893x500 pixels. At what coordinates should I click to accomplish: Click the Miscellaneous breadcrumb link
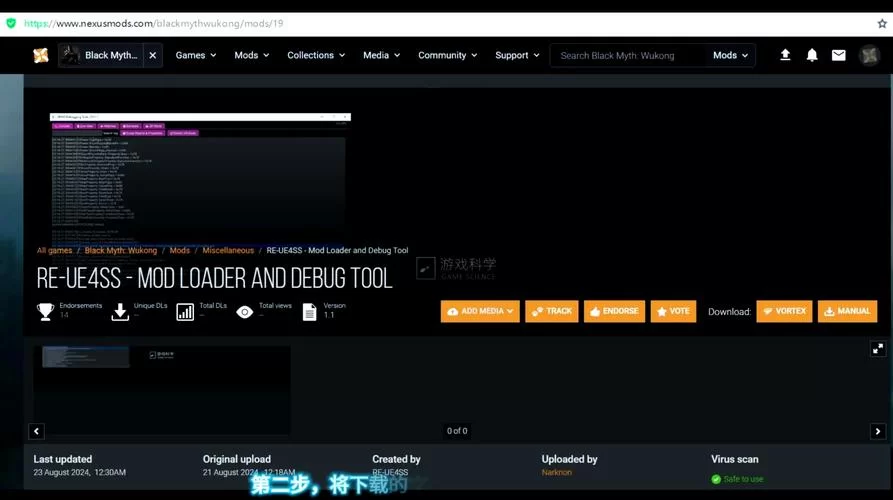coord(228,250)
